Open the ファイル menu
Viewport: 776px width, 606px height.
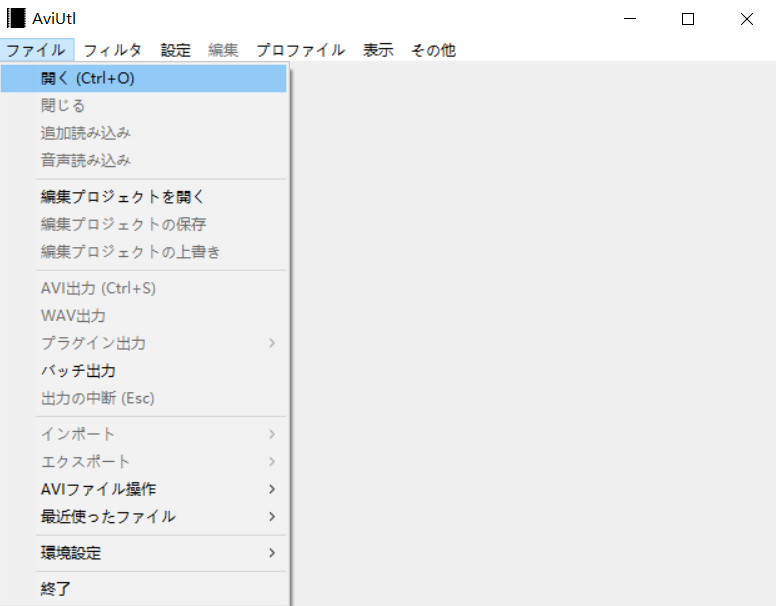click(x=37, y=50)
